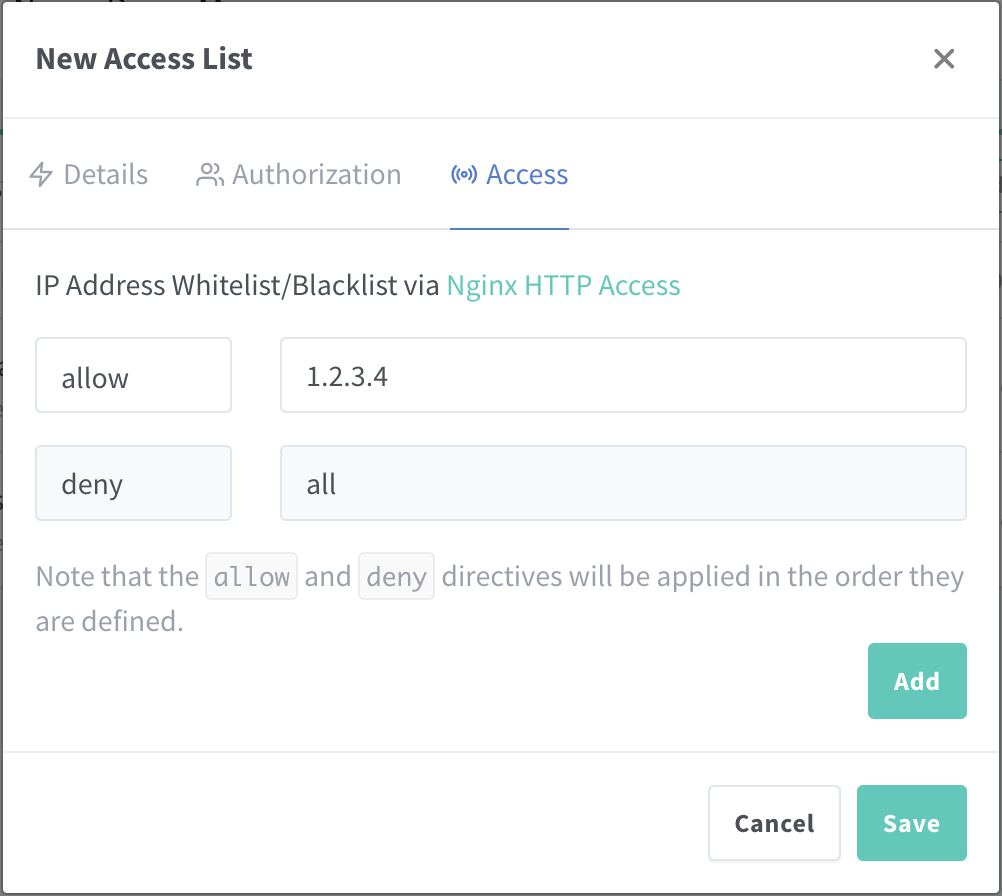
Task: Open the Nginx HTTP Access documentation link
Action: tap(563, 285)
